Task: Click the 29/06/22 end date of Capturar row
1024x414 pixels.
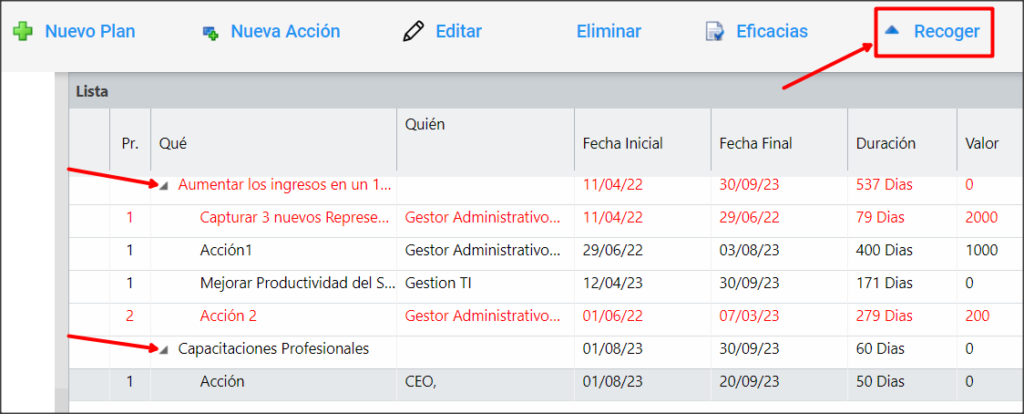Action: click(x=749, y=218)
